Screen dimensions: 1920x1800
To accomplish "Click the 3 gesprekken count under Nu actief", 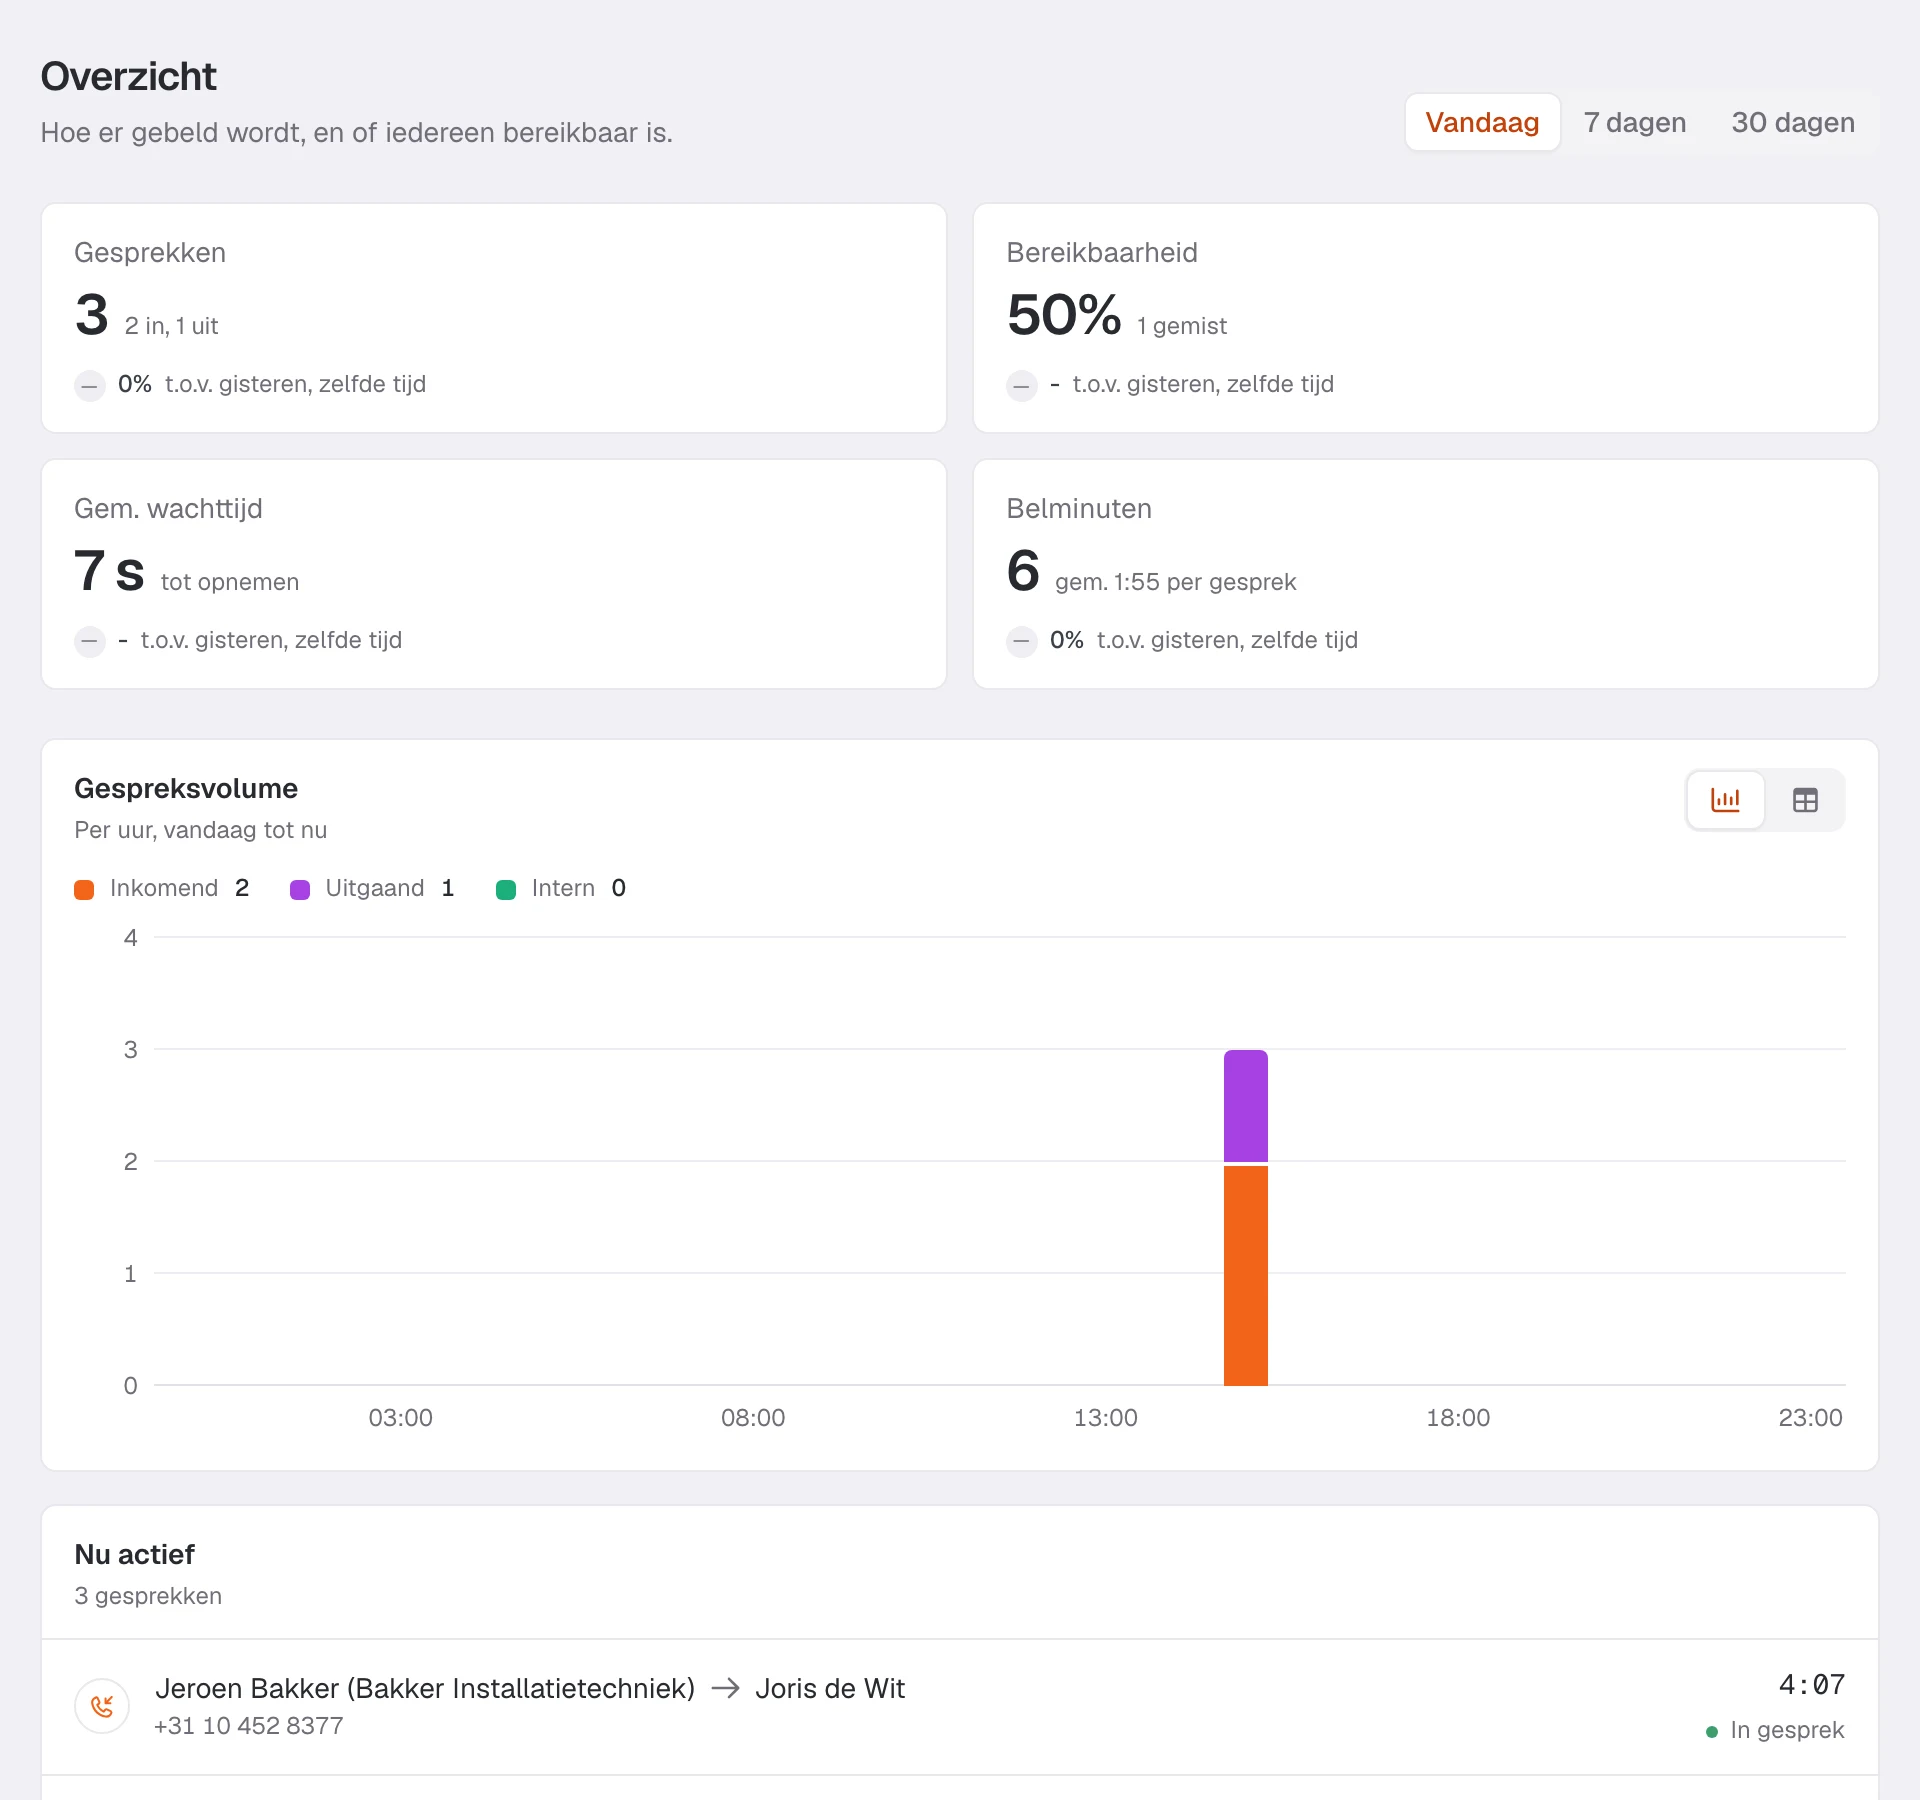I will tap(148, 1596).
